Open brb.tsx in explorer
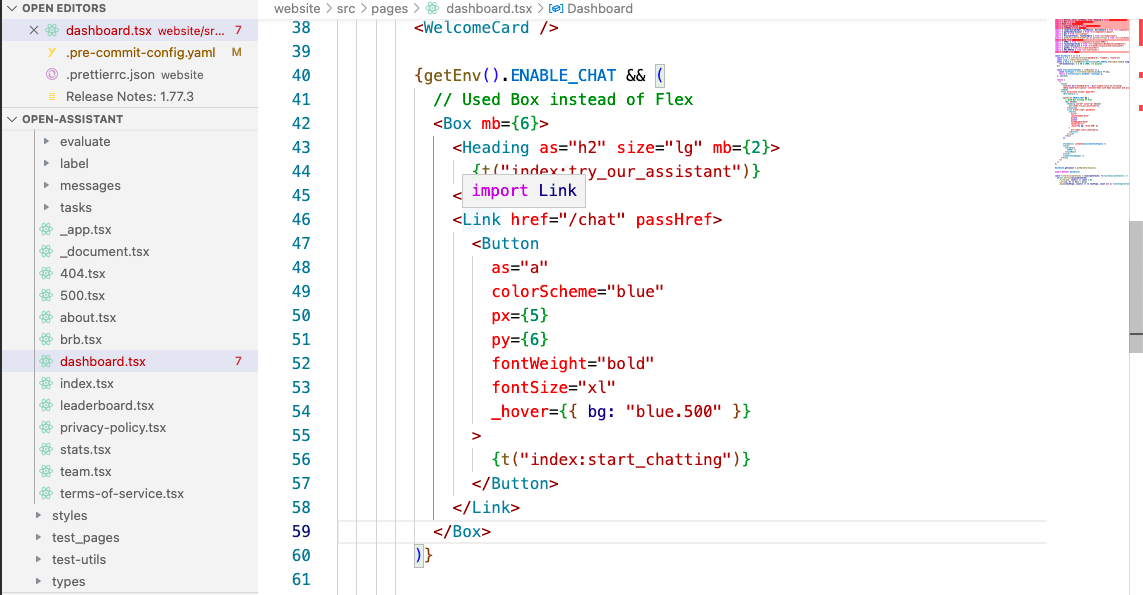 [81, 339]
